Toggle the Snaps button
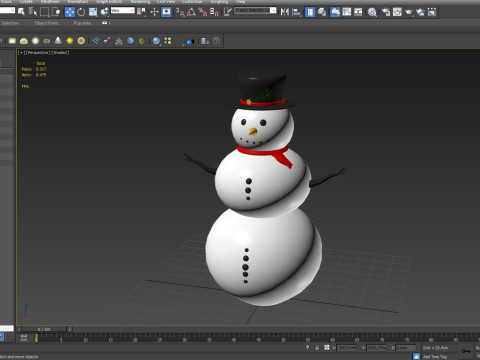 (x=180, y=12)
